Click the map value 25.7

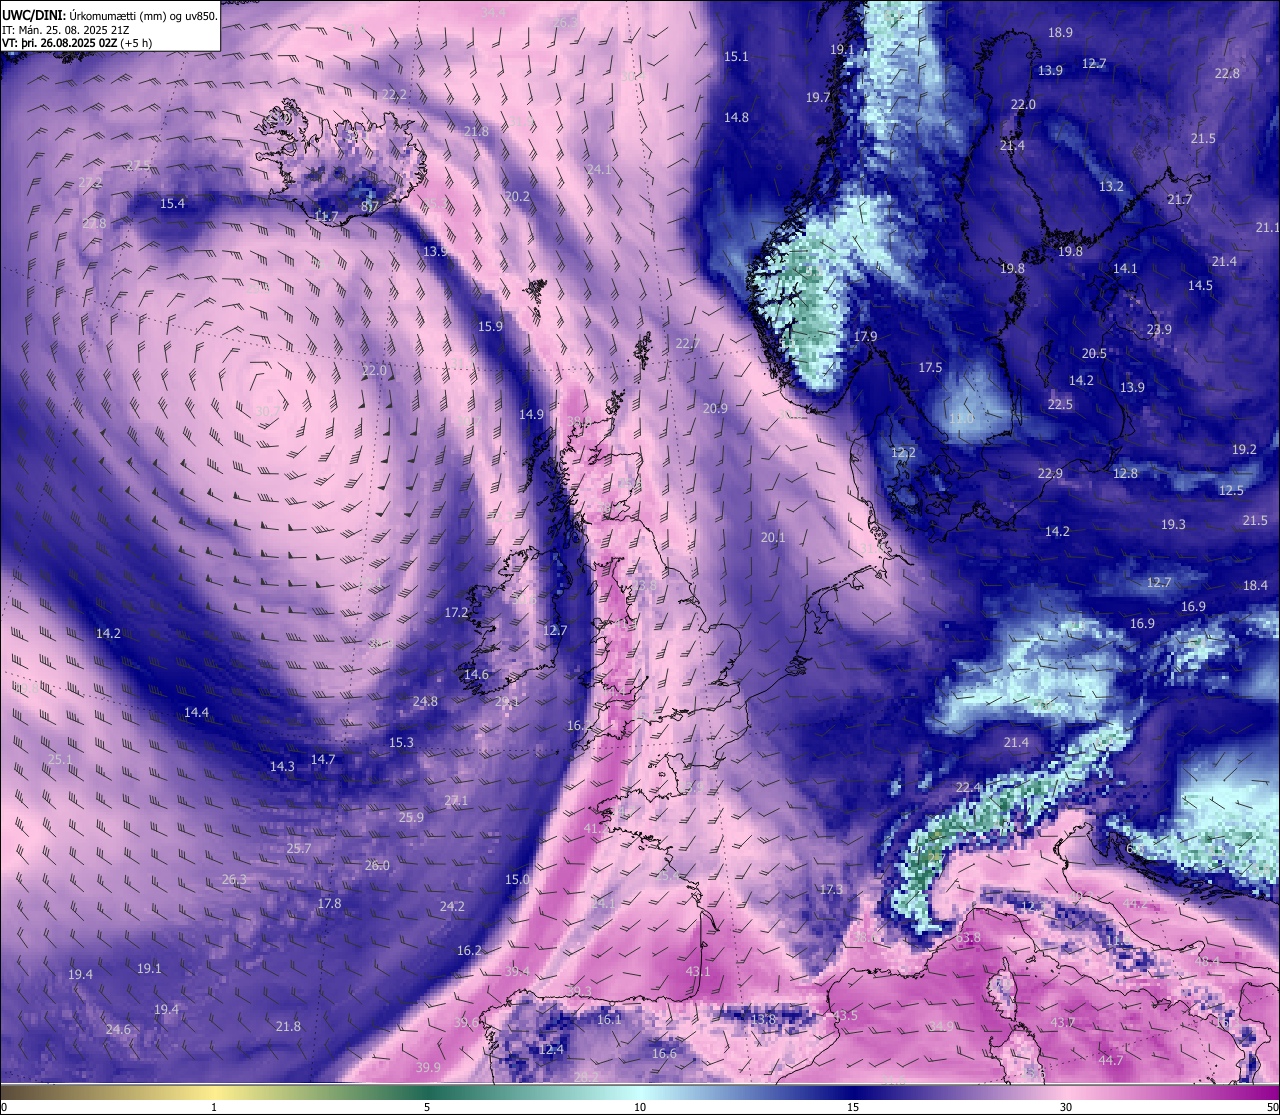(299, 849)
